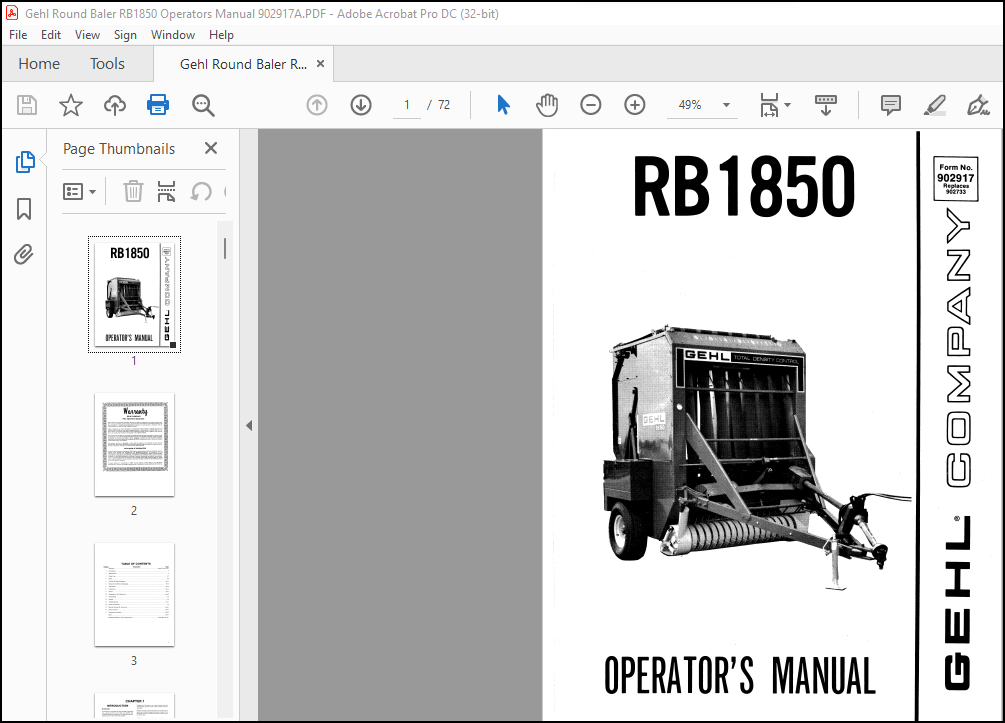The image size is (1005, 723).
Task: Select the Highlight text pen tool
Action: coord(934,104)
